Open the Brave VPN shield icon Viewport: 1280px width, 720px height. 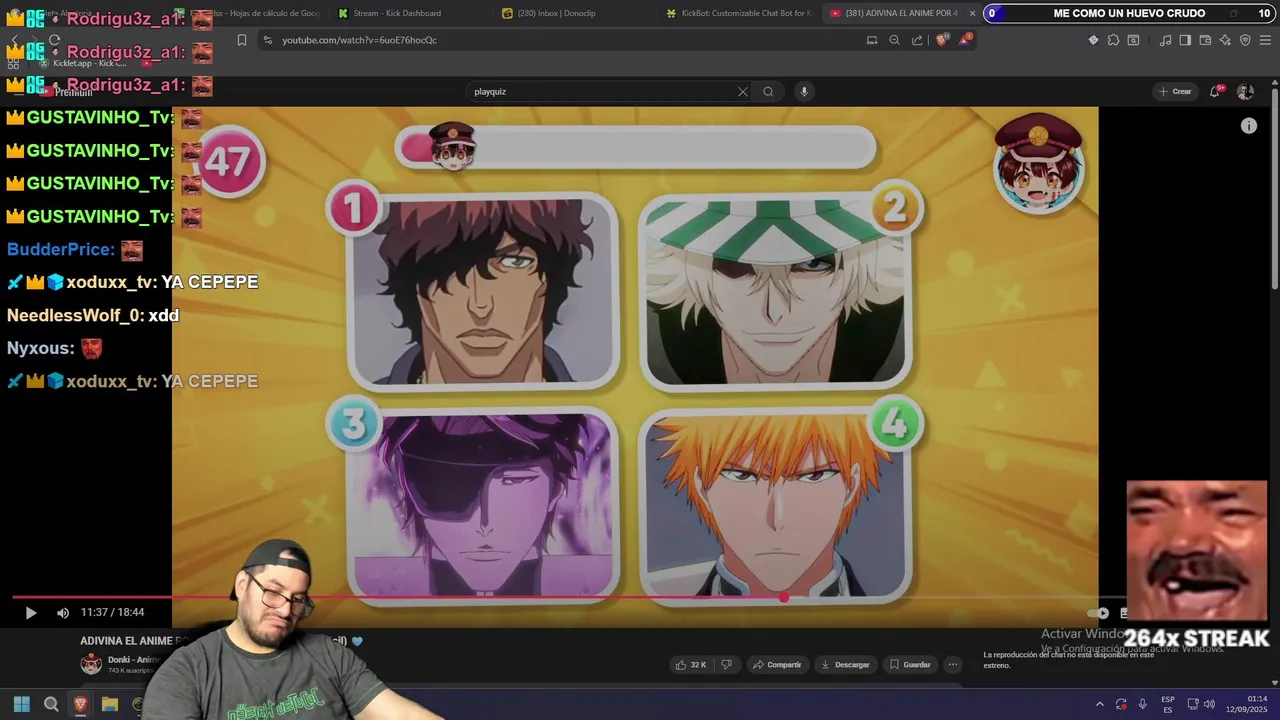[x=1245, y=40]
